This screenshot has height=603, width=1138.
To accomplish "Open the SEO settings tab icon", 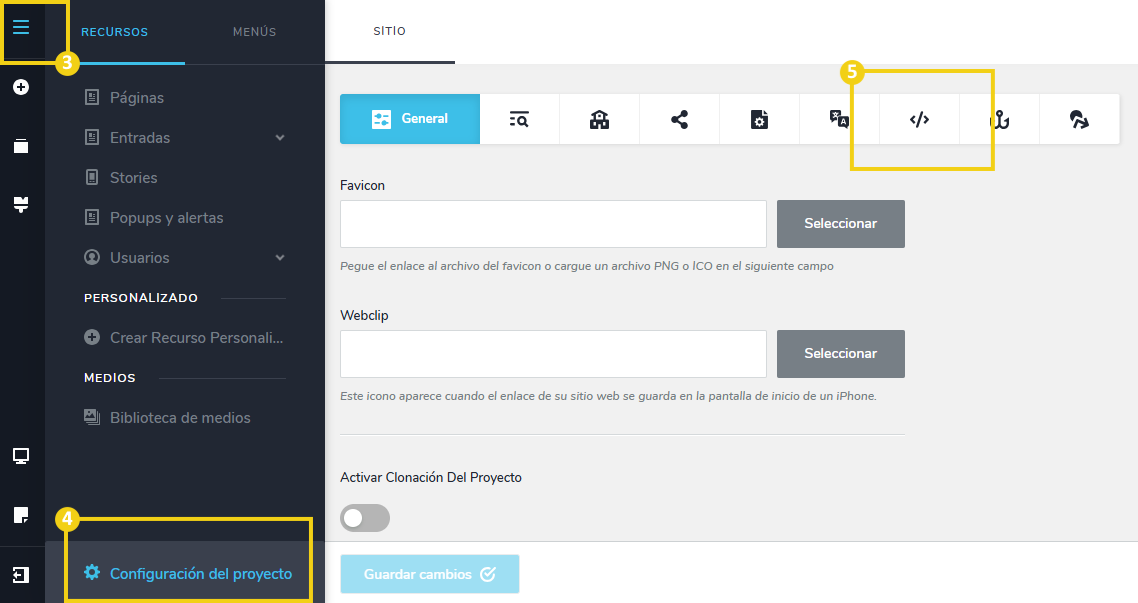I will tap(520, 118).
